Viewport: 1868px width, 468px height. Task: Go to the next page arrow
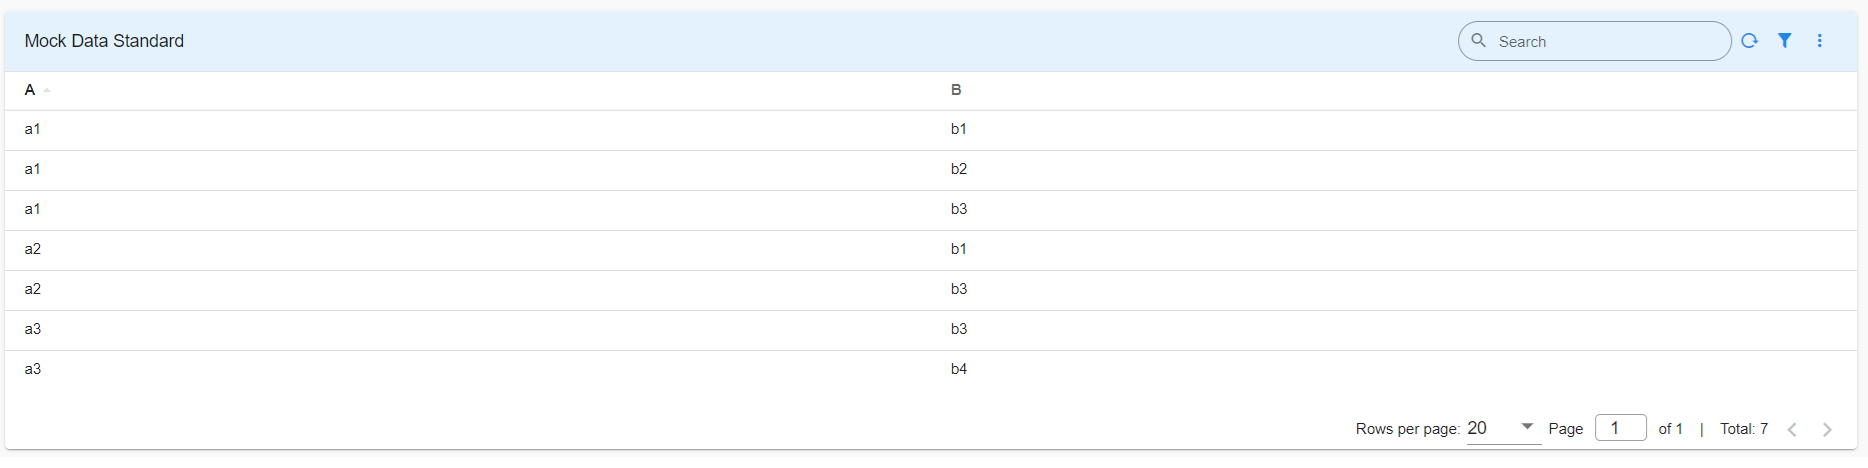click(1827, 429)
